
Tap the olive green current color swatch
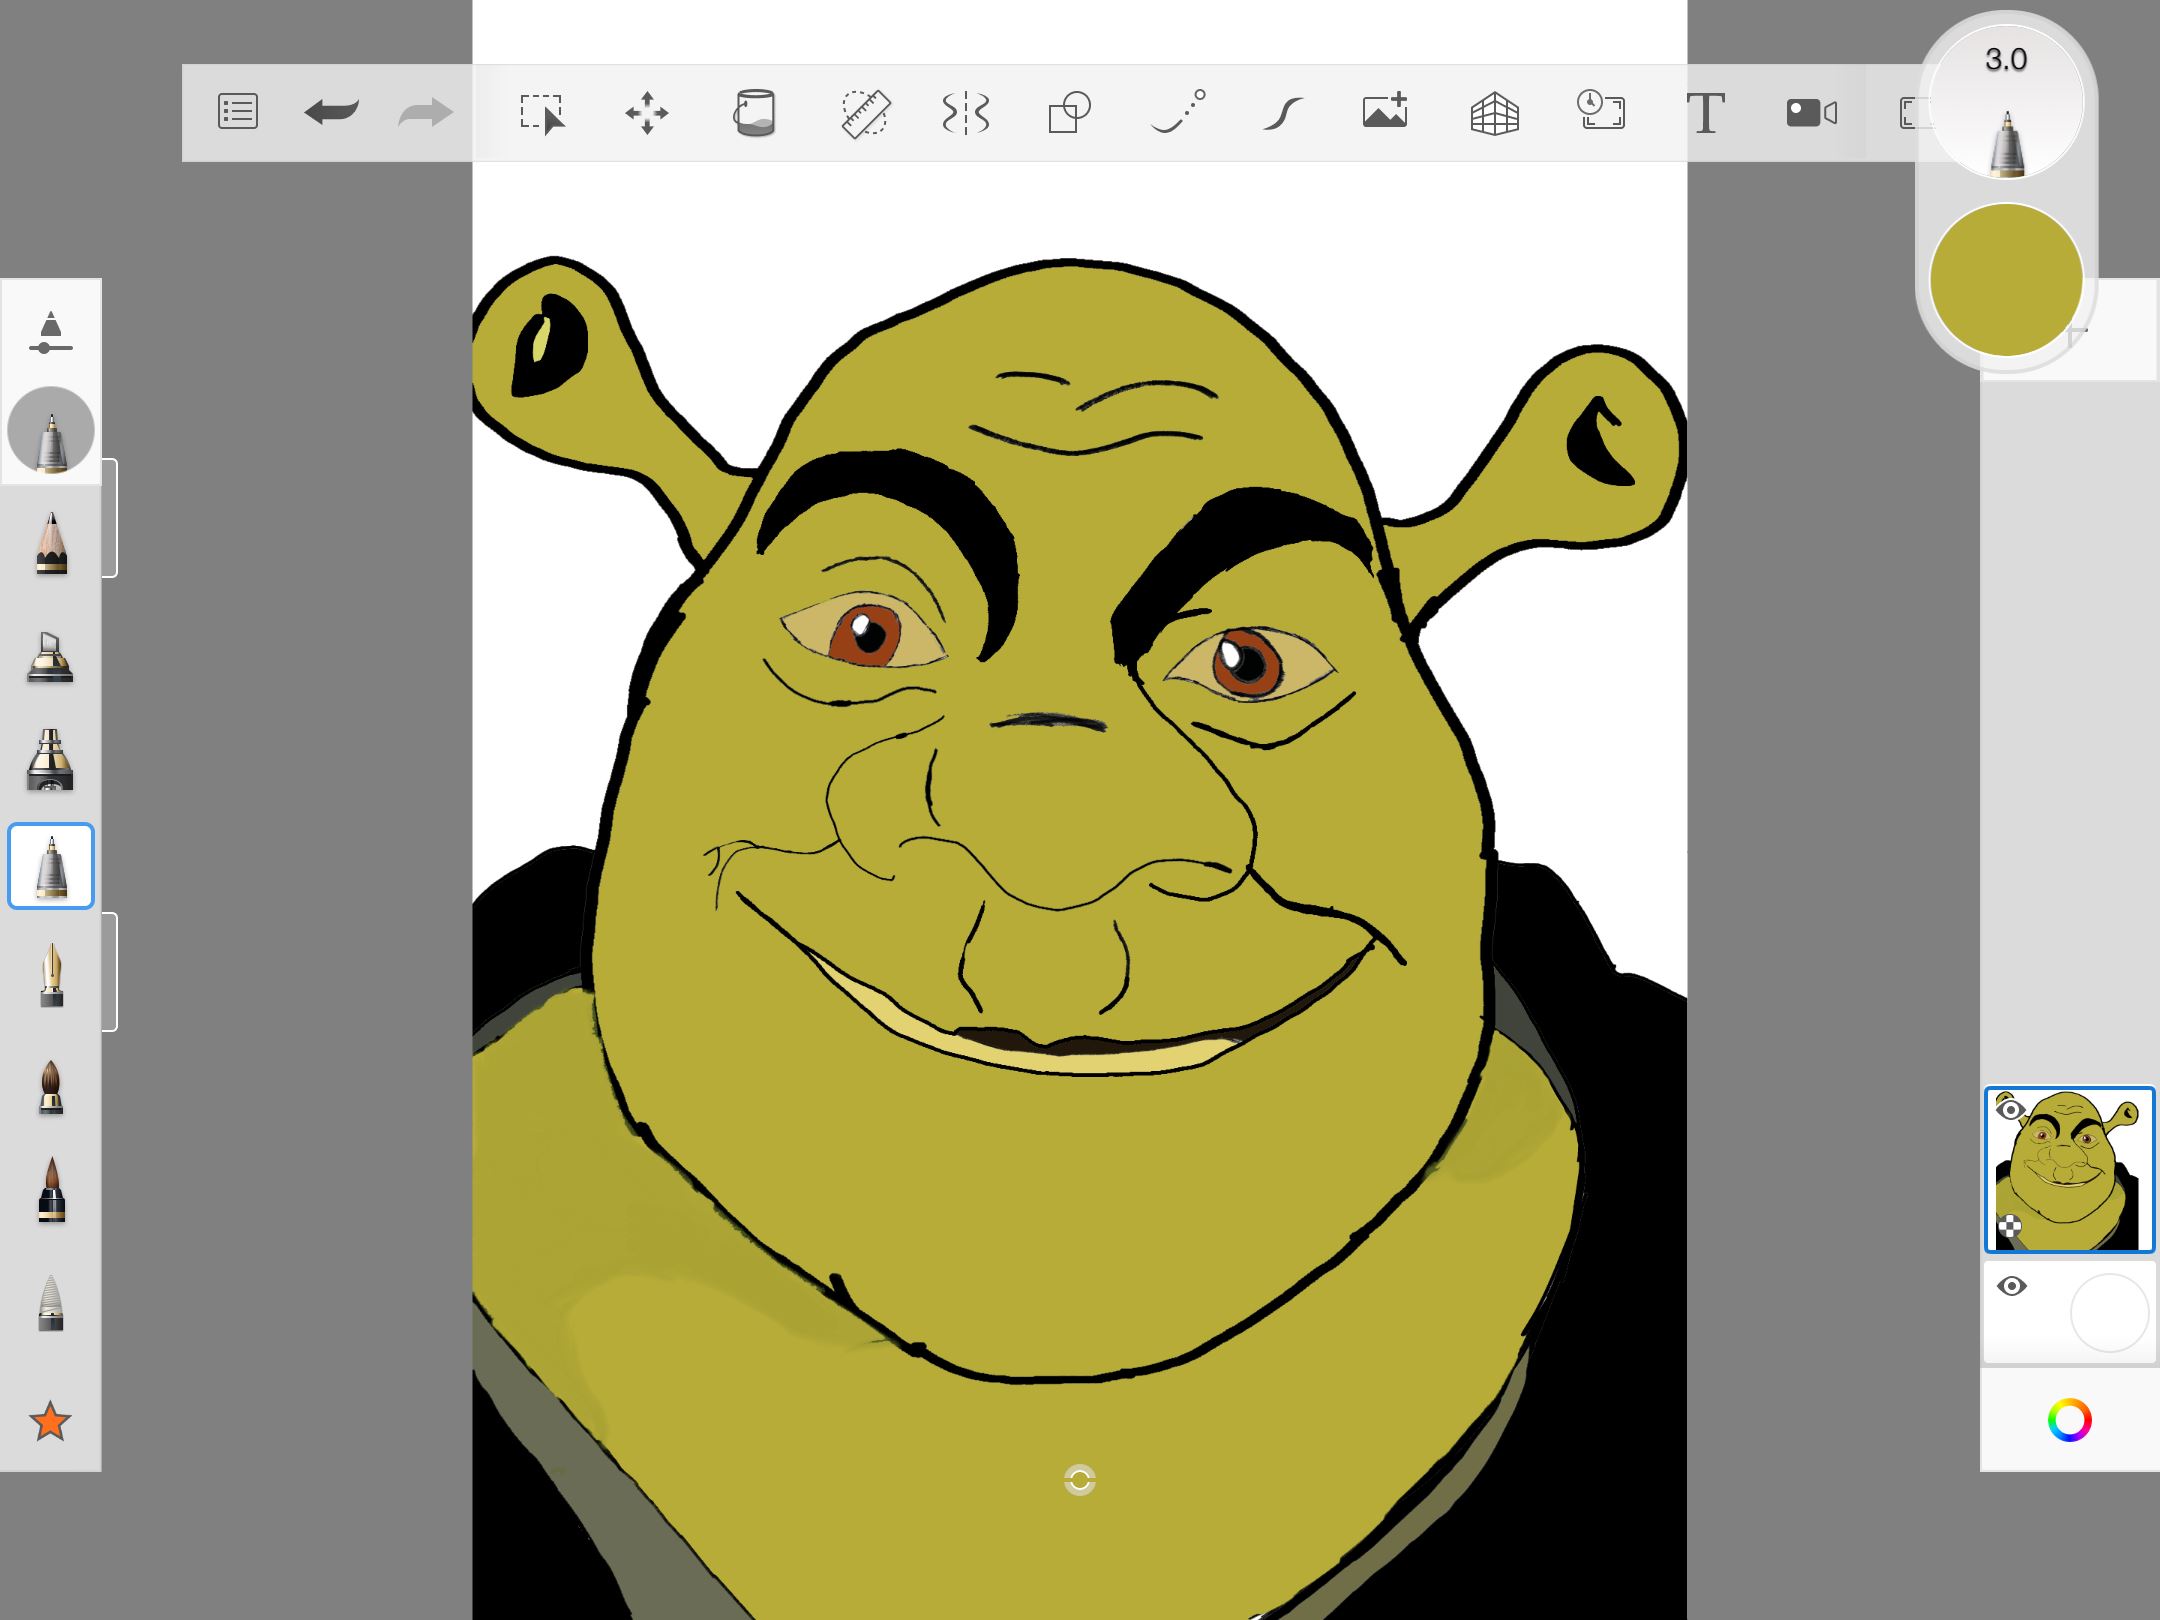(x=2005, y=280)
